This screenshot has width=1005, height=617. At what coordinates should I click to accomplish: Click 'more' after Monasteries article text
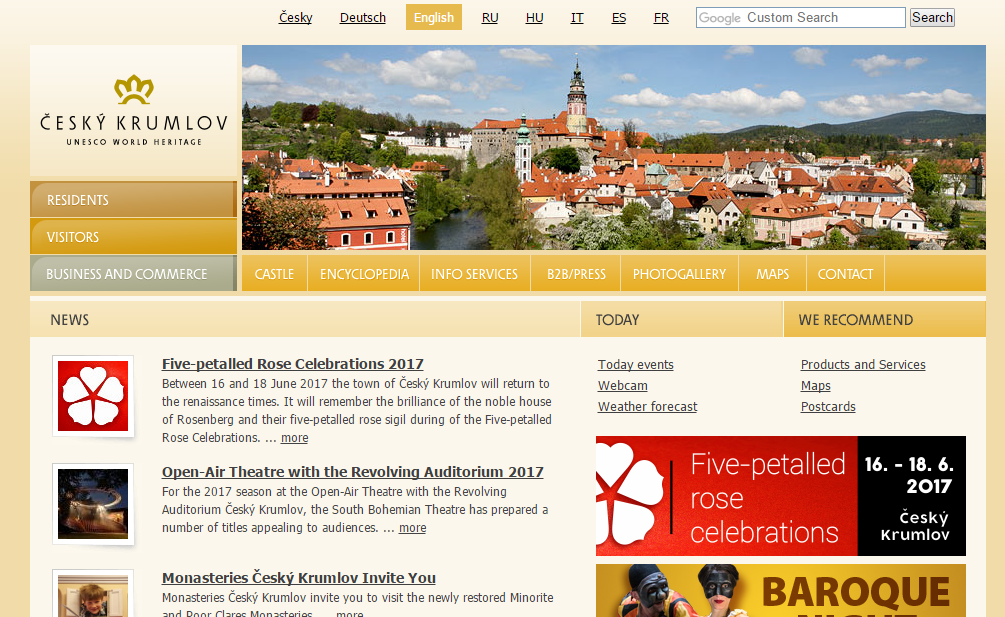[349, 614]
